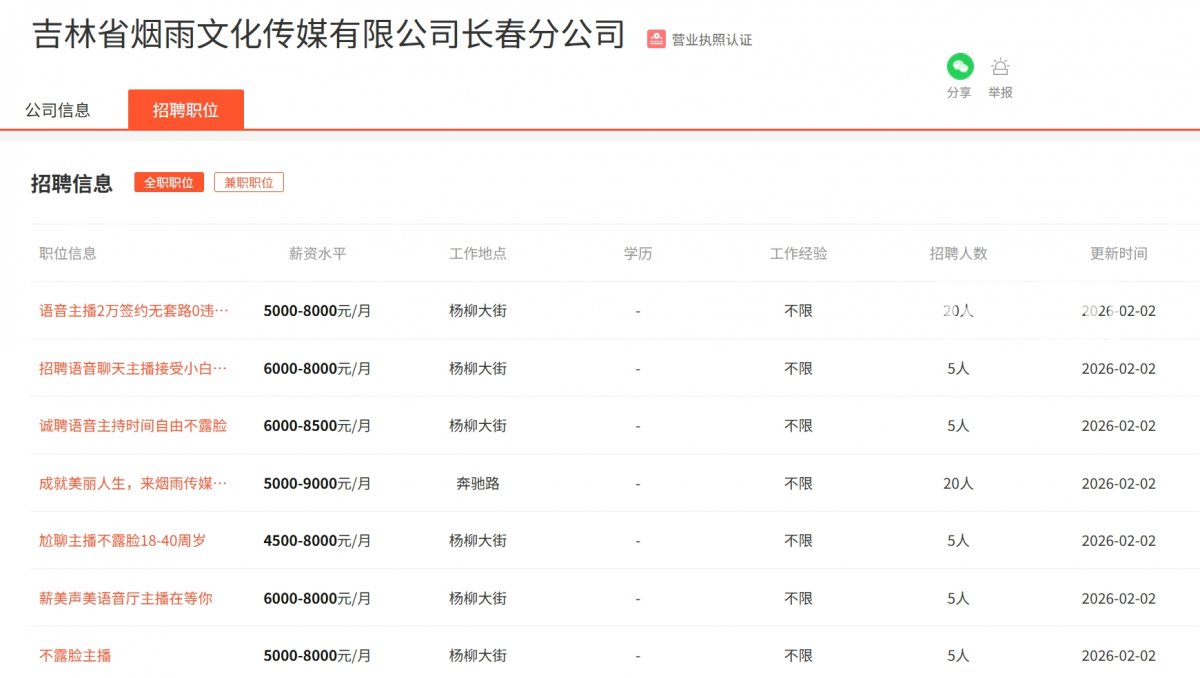Click the report alarm icon
The height and width of the screenshot is (678, 1200).
pyautogui.click(x=1000, y=67)
